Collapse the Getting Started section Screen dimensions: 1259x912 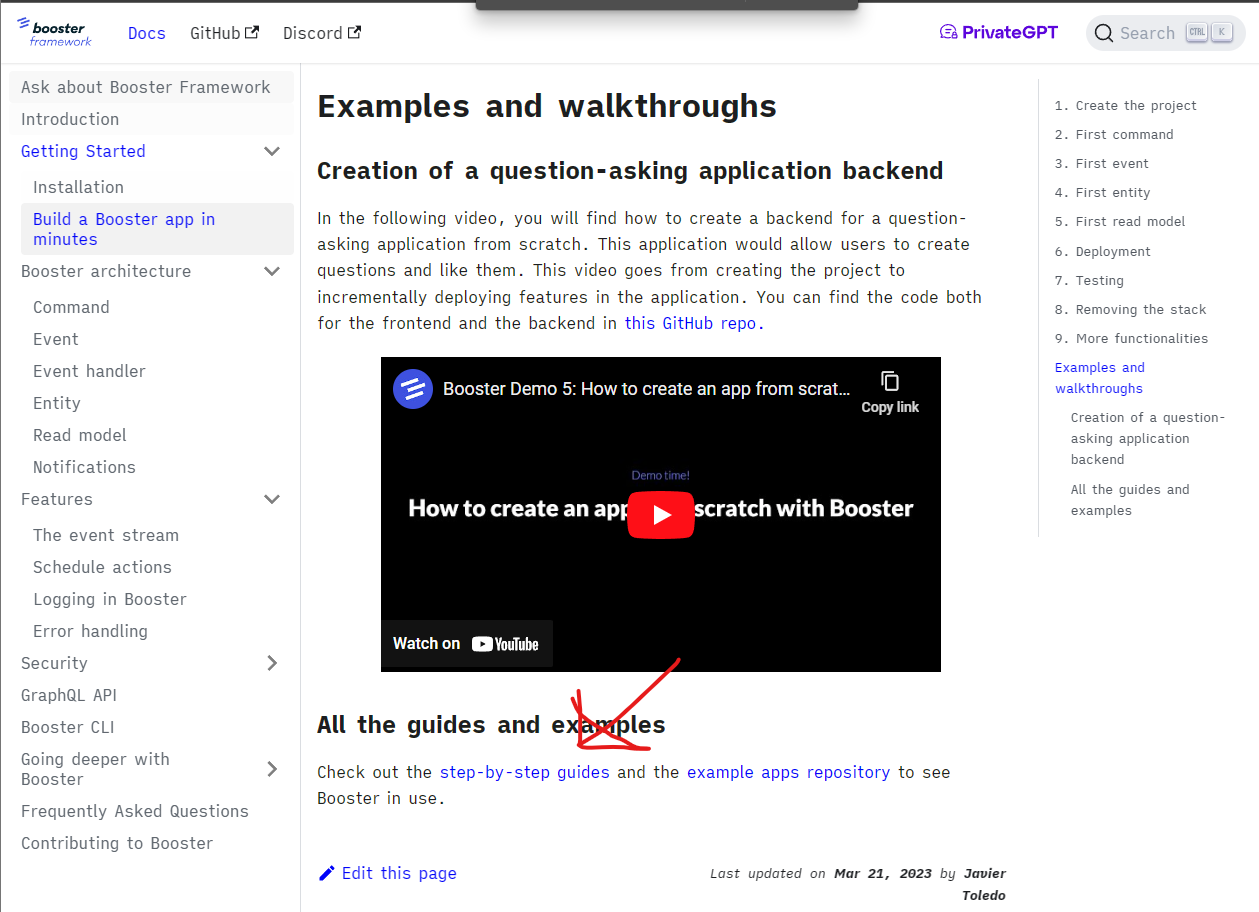tap(272, 151)
